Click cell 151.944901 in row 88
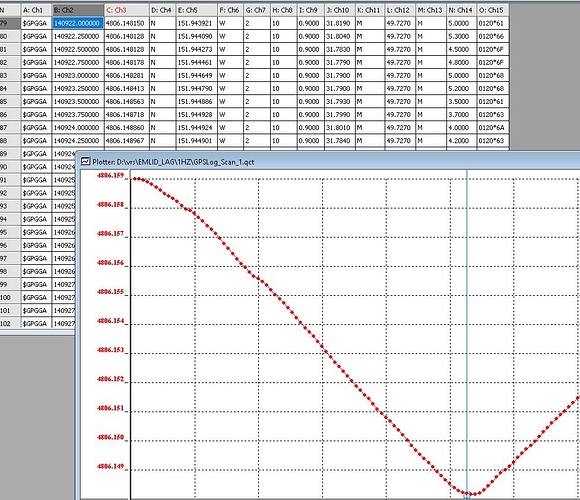This screenshot has height=500, width=580. [x=196, y=141]
